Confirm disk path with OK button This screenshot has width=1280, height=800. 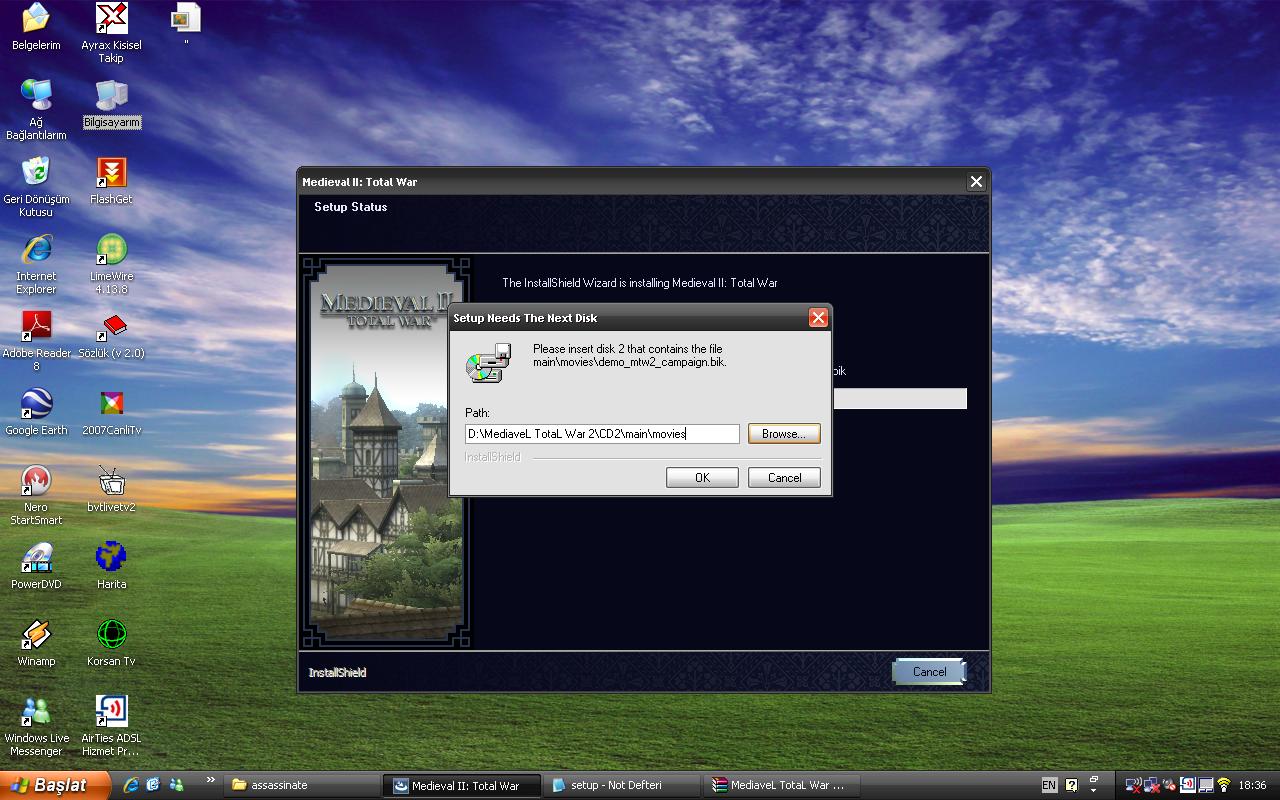click(702, 478)
